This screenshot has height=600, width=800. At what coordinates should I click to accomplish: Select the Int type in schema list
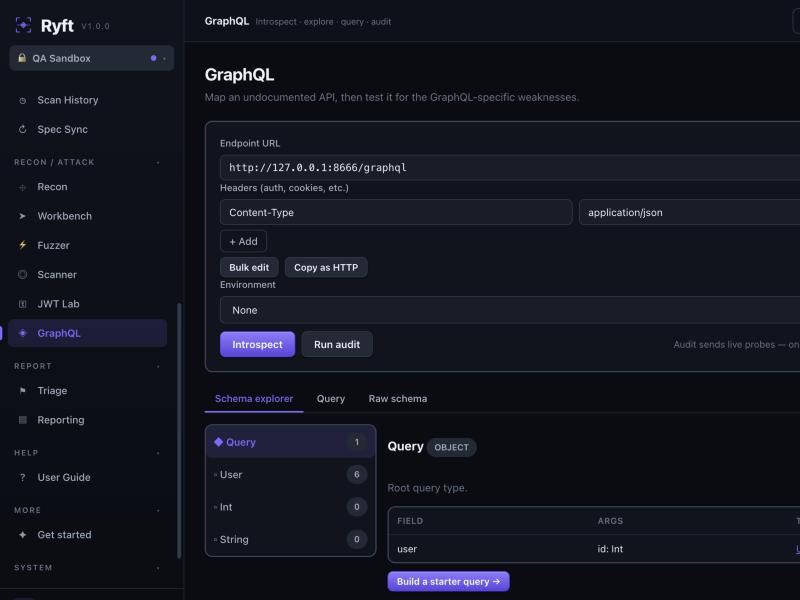pos(290,507)
